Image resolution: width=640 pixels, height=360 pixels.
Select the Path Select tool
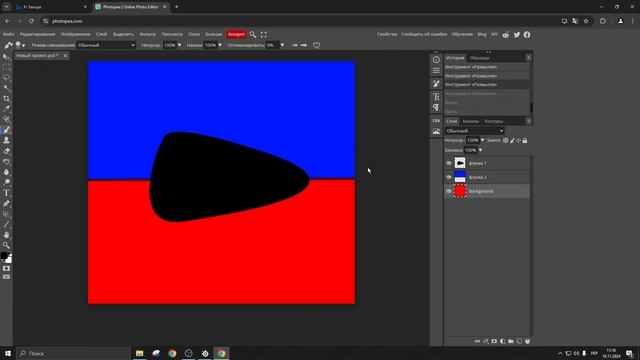6,214
